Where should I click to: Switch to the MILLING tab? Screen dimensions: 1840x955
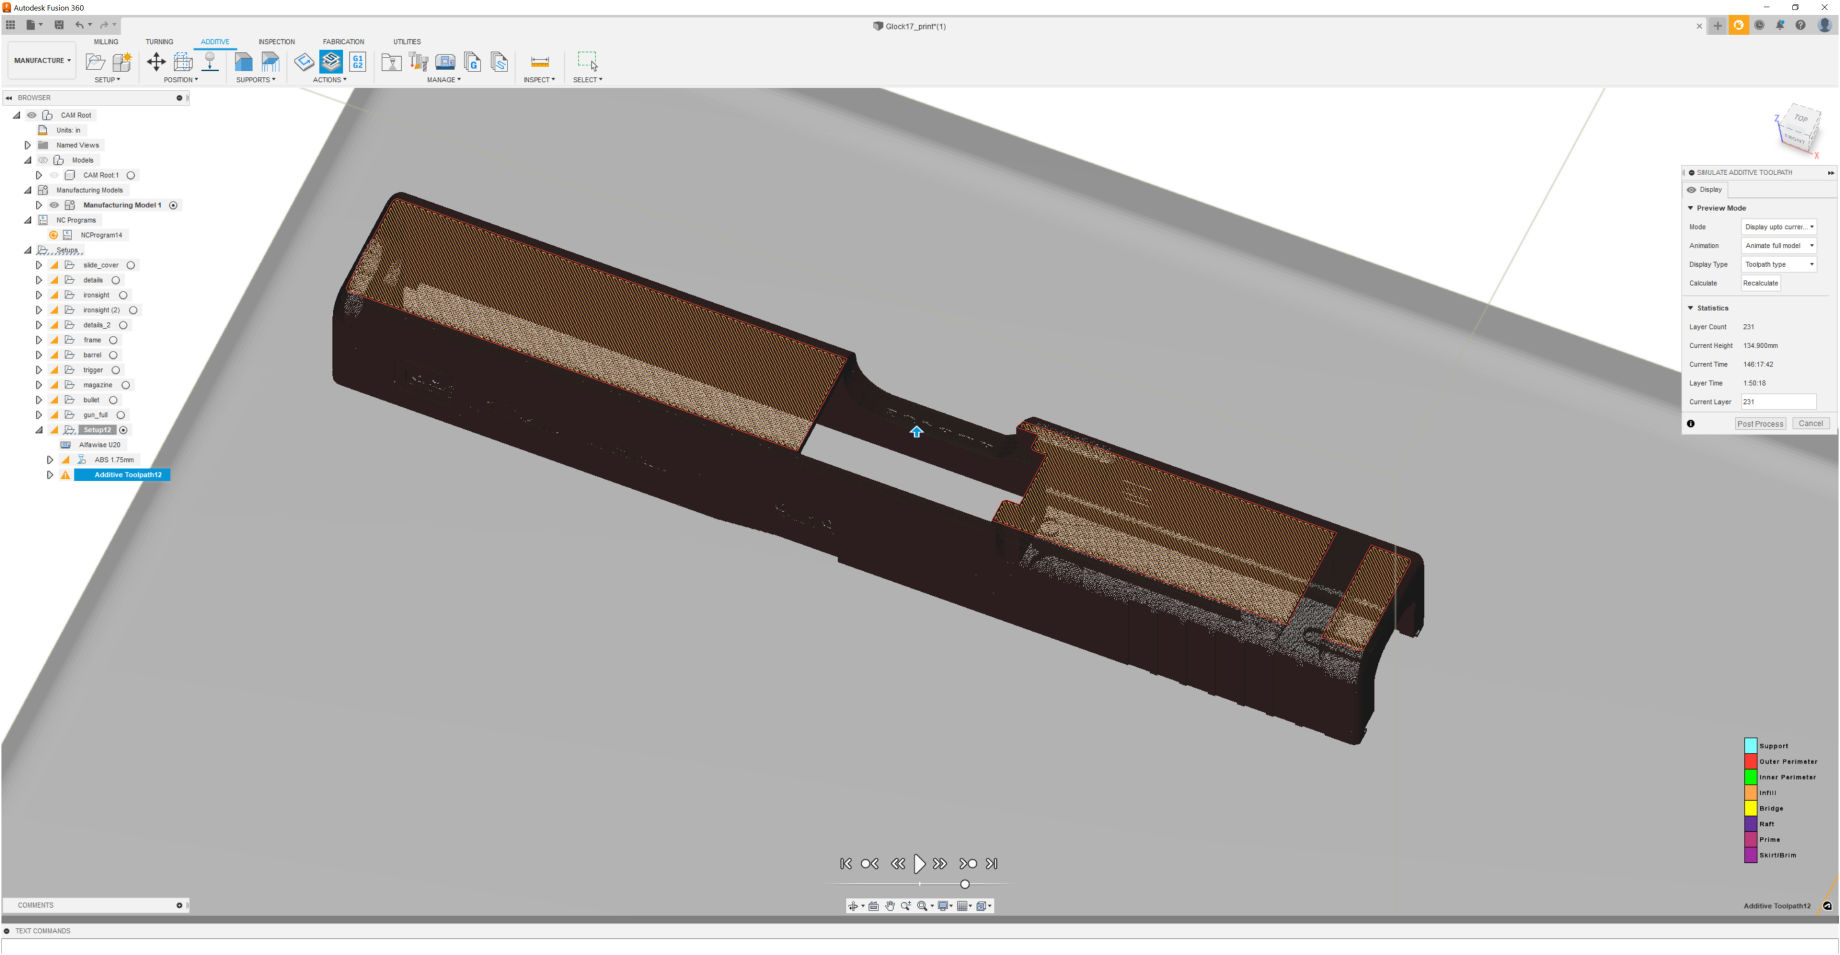(x=106, y=42)
